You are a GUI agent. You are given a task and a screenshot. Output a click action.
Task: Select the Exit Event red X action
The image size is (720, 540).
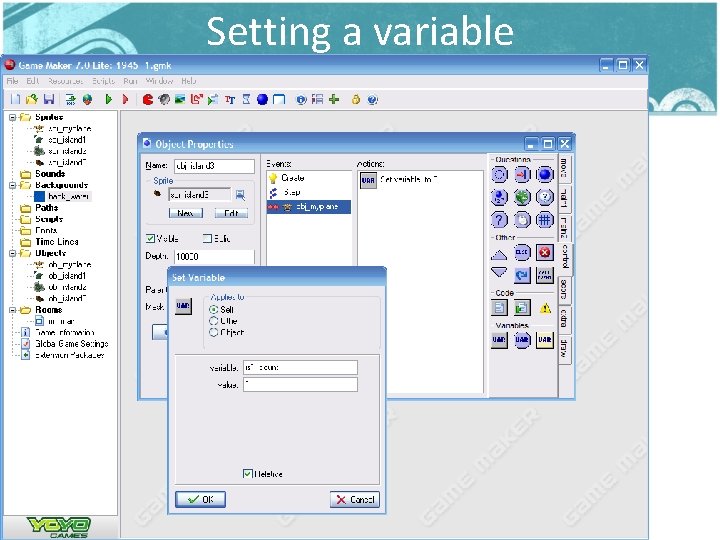[x=545, y=252]
